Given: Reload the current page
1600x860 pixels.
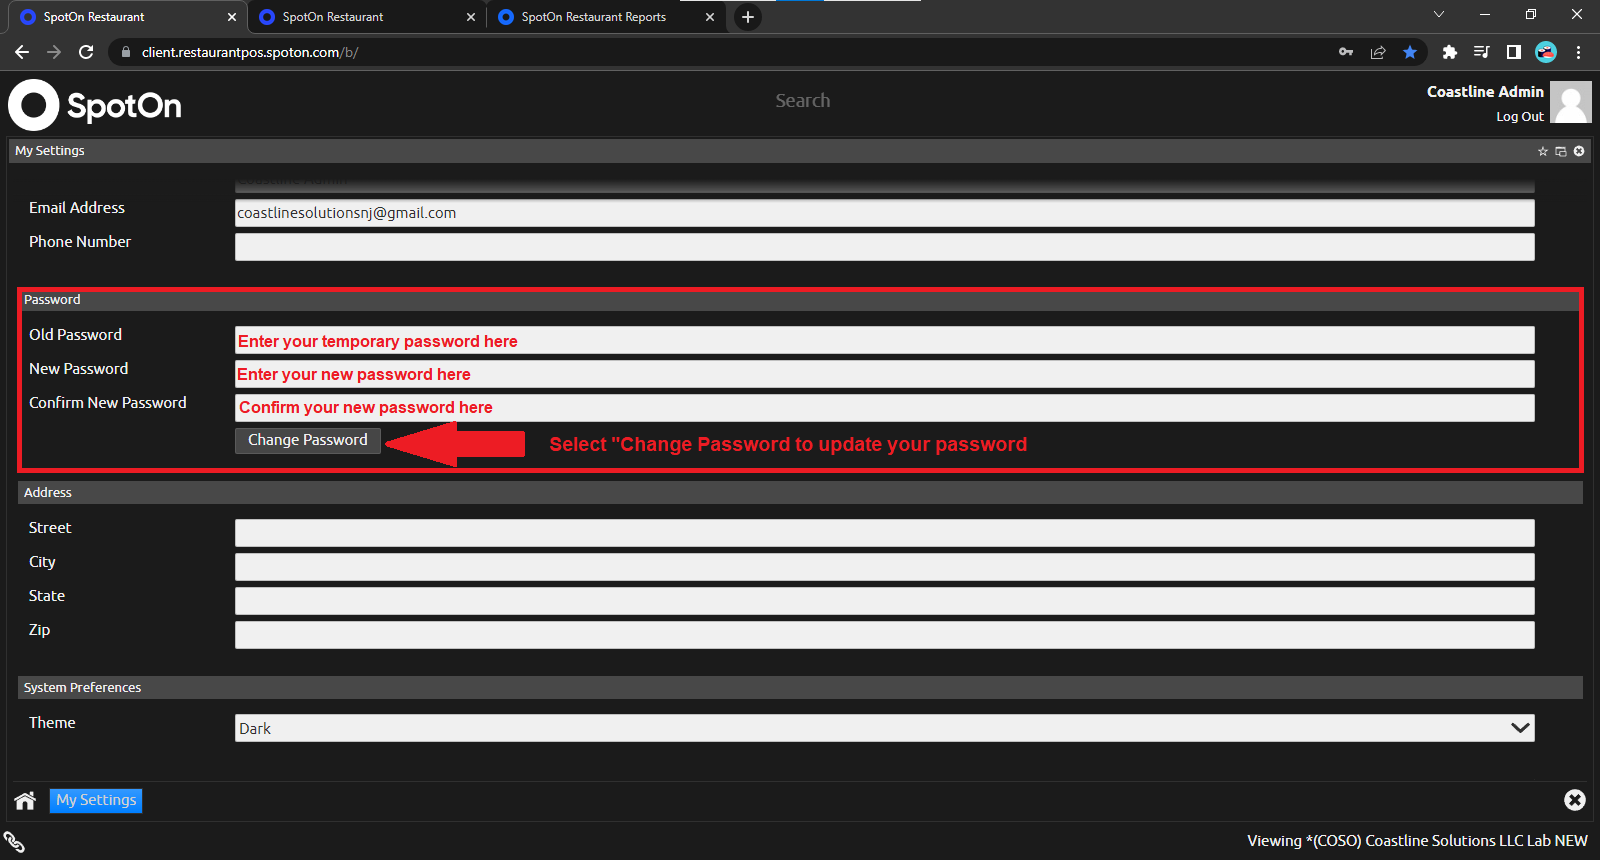Looking at the screenshot, I should click(86, 52).
